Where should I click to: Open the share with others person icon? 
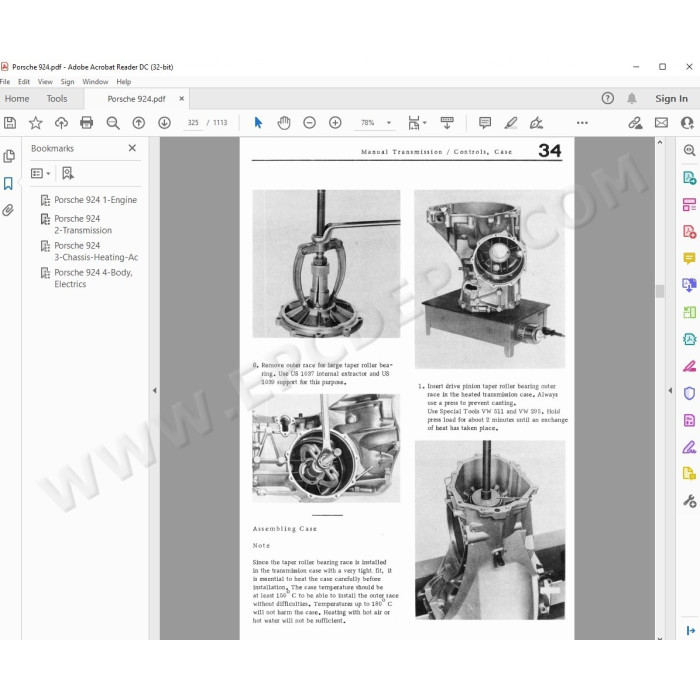coord(687,123)
